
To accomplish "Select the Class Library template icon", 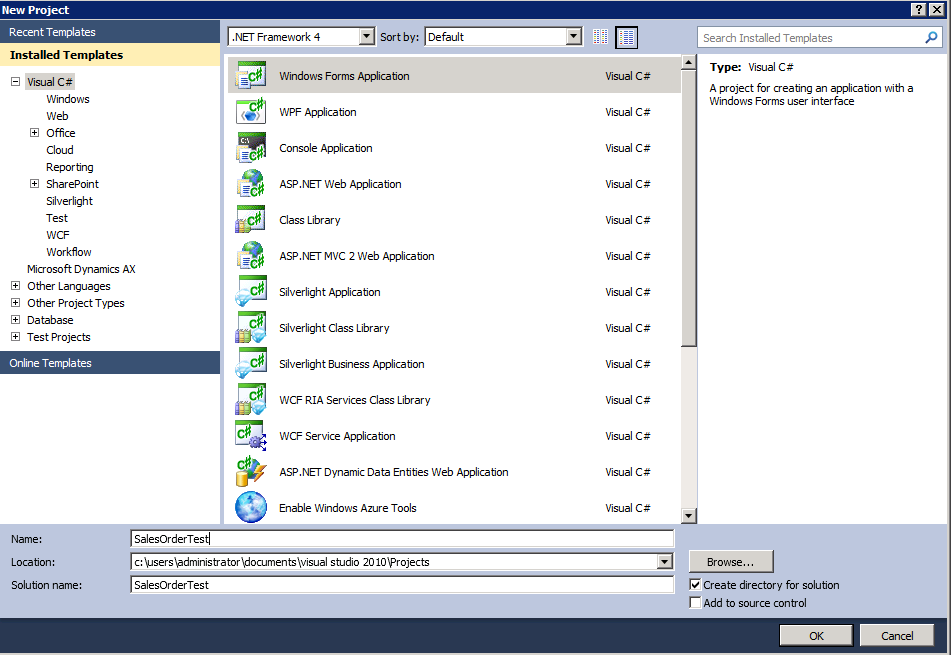I will pos(250,220).
